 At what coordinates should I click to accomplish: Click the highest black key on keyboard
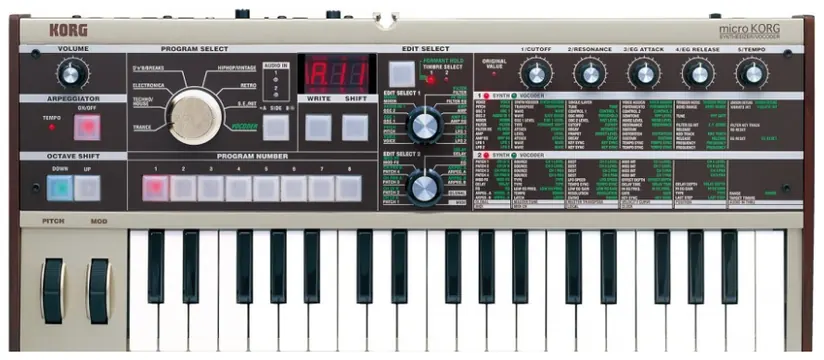pos(729,266)
